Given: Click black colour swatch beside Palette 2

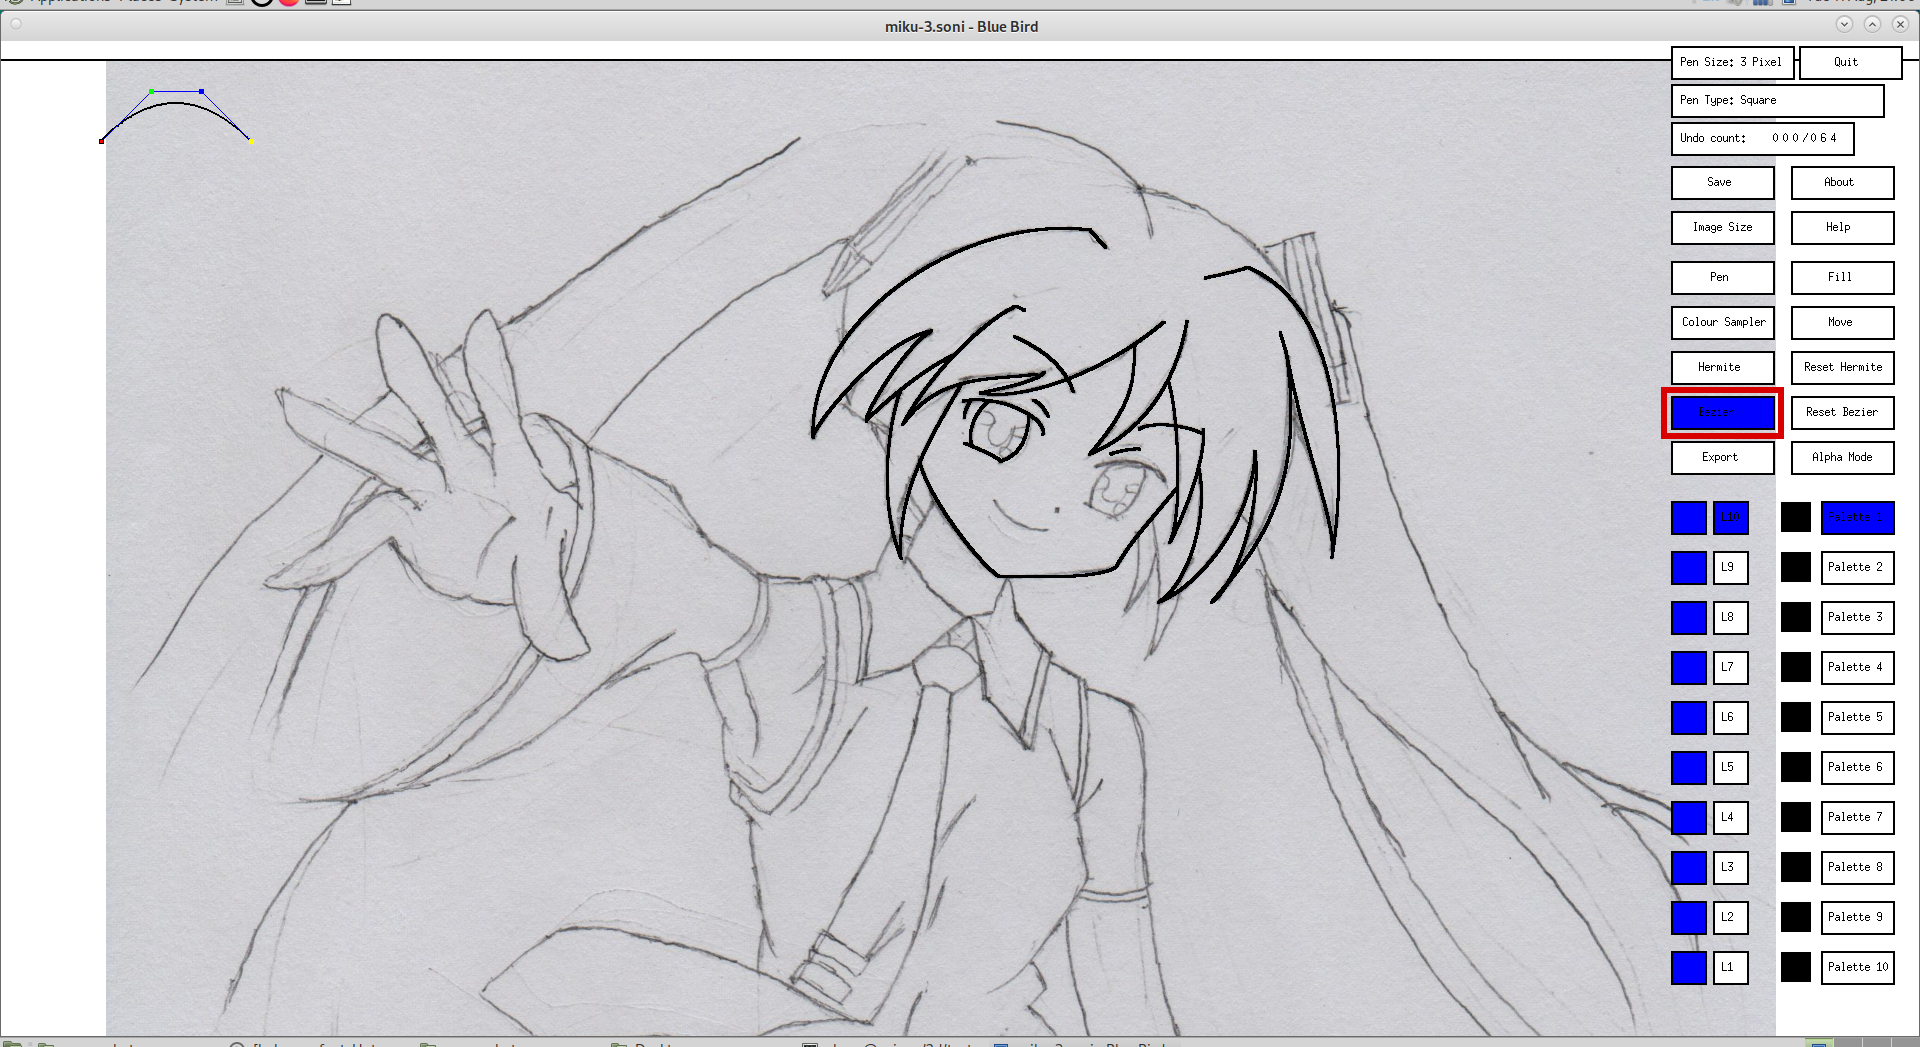Looking at the screenshot, I should coord(1796,568).
